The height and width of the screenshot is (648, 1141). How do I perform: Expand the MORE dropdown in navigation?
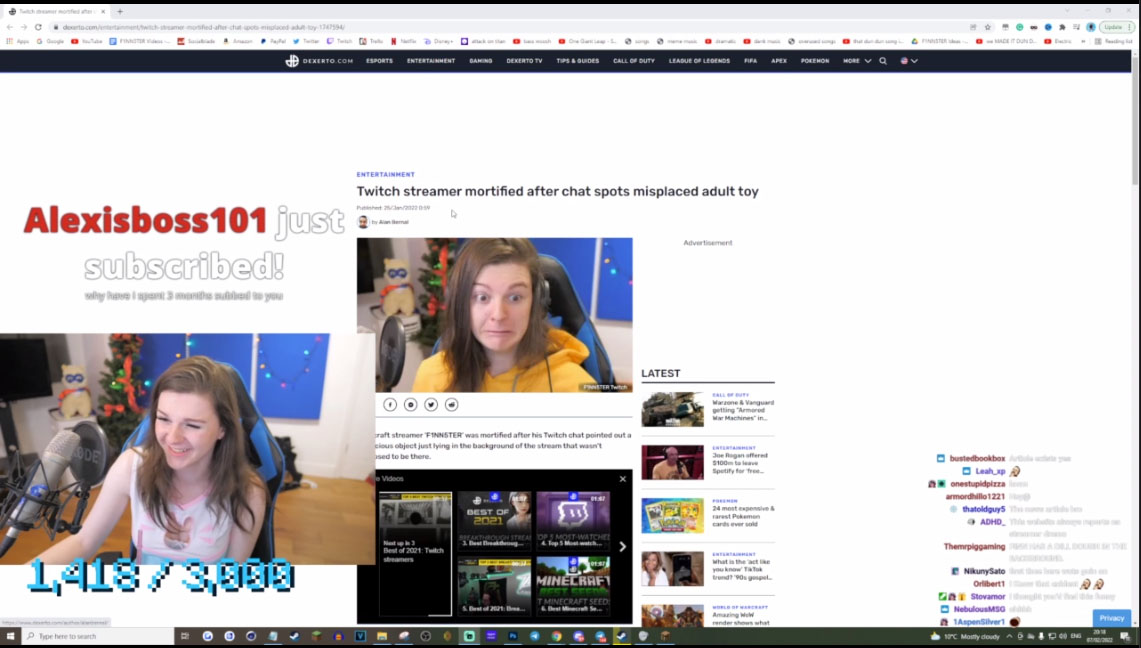(856, 61)
